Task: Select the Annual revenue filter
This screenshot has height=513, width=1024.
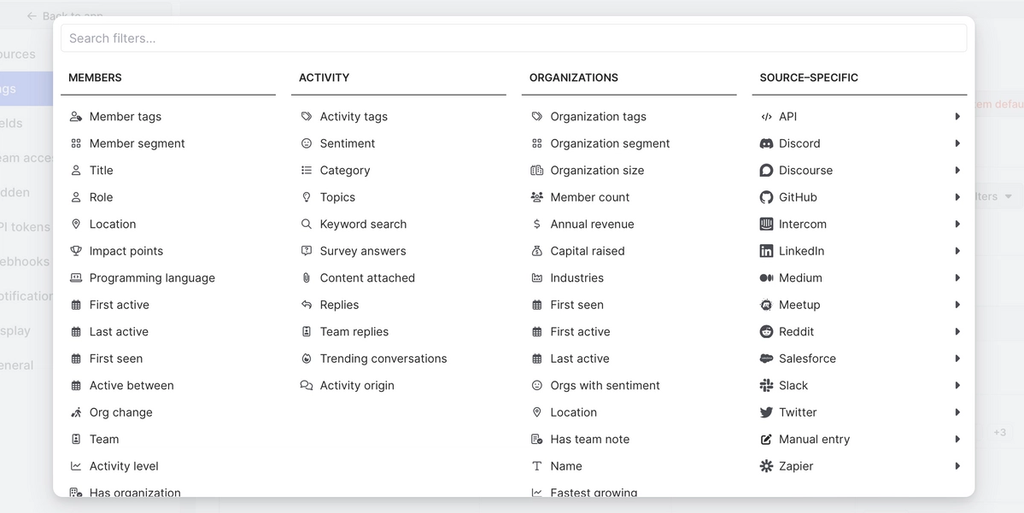Action: coord(592,225)
